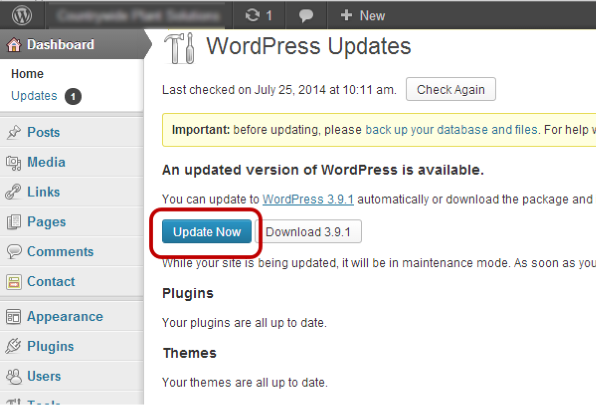Click the Pages document icon
Viewport: 596px width, 405px height.
pos(14,222)
